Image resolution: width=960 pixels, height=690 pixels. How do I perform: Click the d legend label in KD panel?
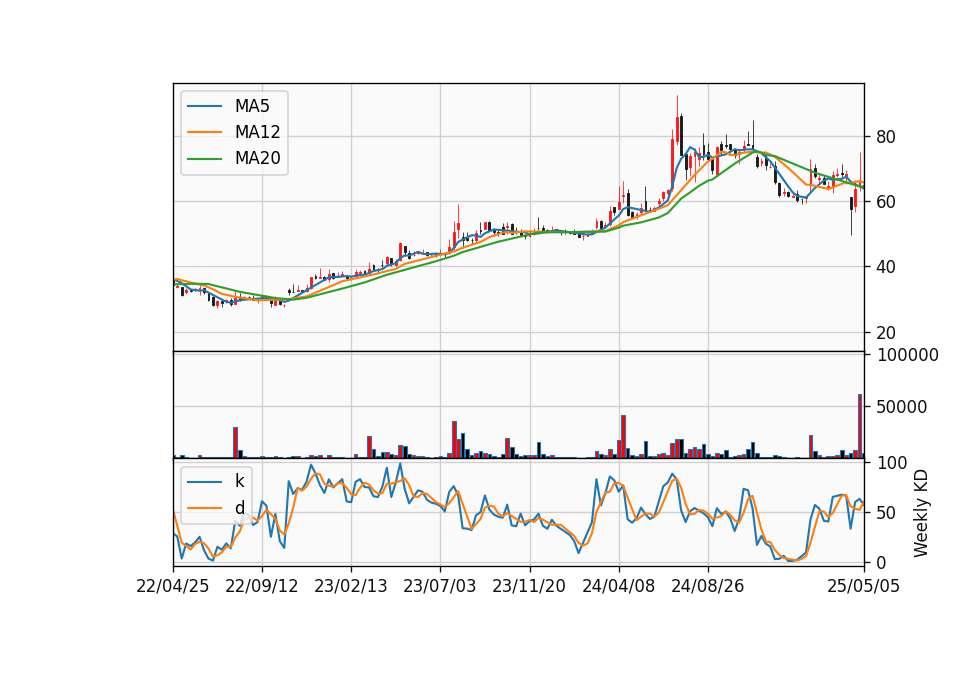tap(239, 508)
